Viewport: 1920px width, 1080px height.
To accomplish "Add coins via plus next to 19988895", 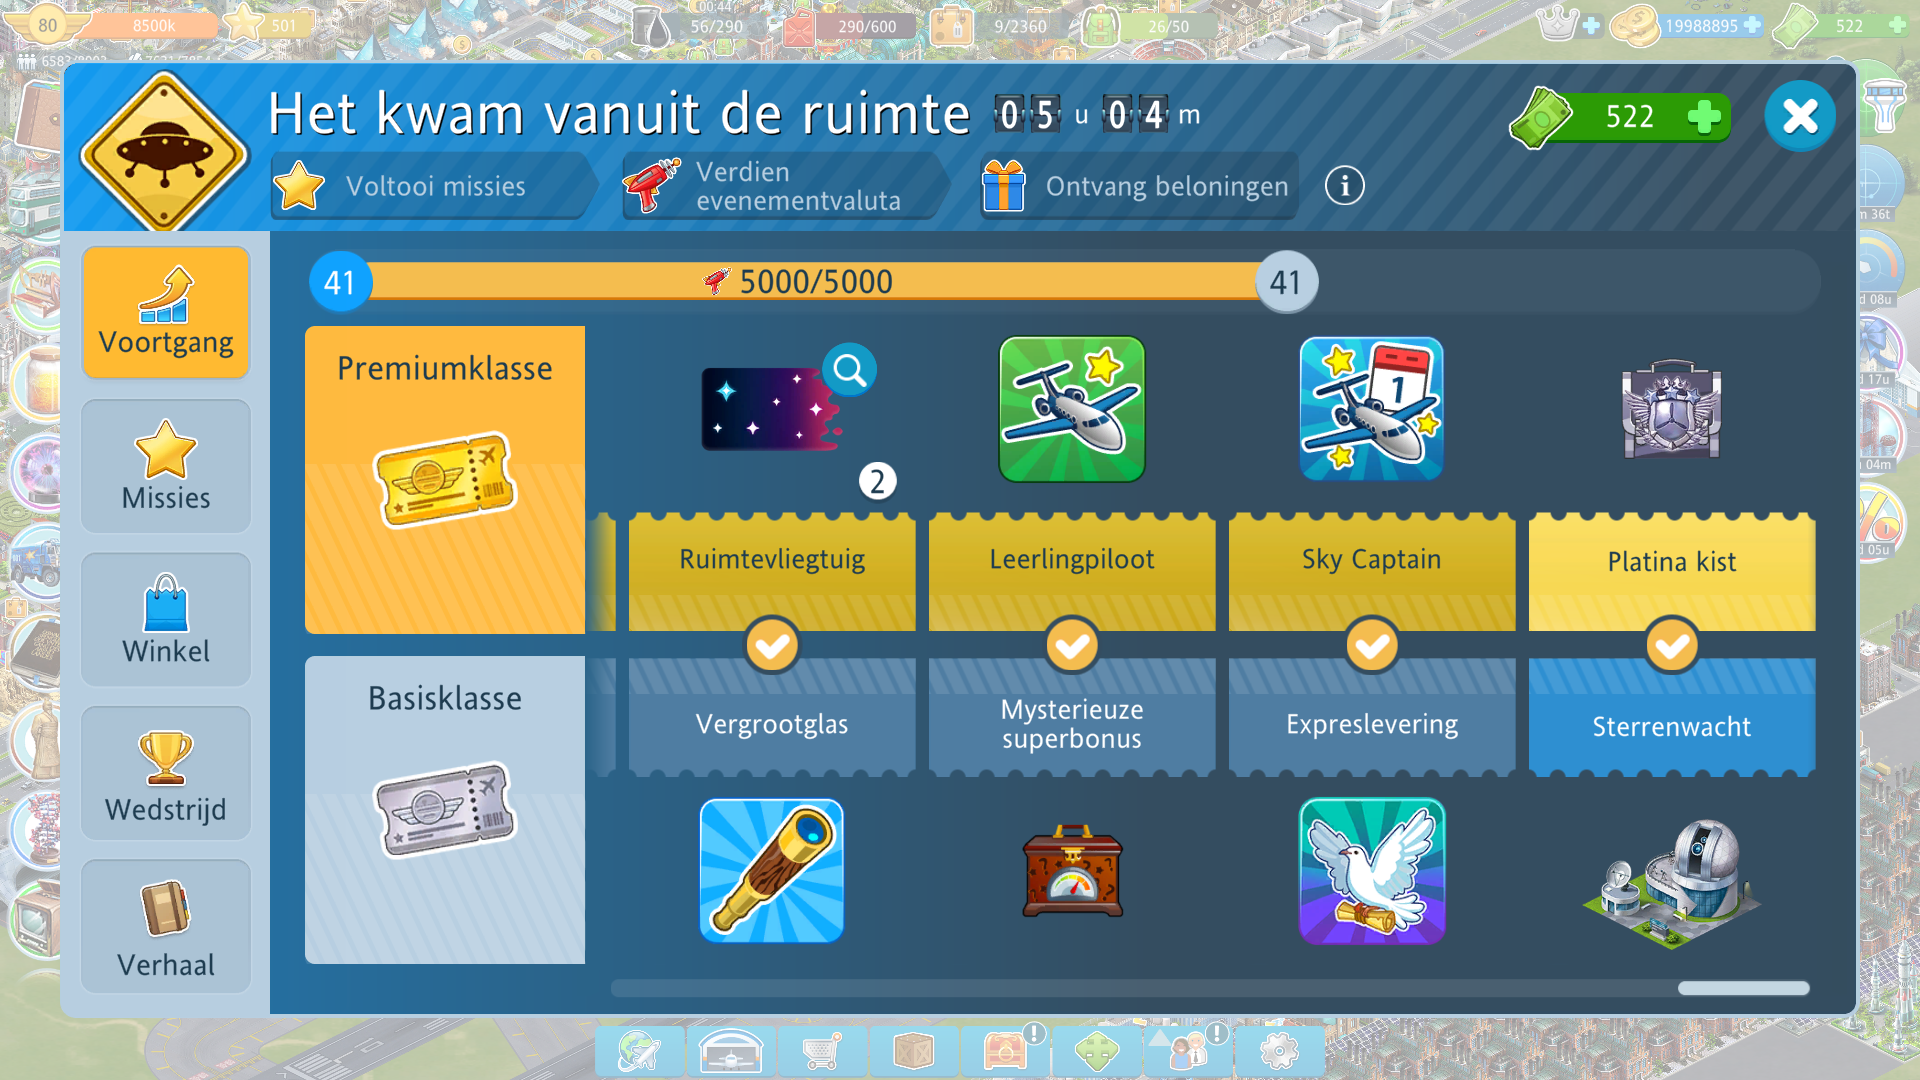I will coord(1752,26).
